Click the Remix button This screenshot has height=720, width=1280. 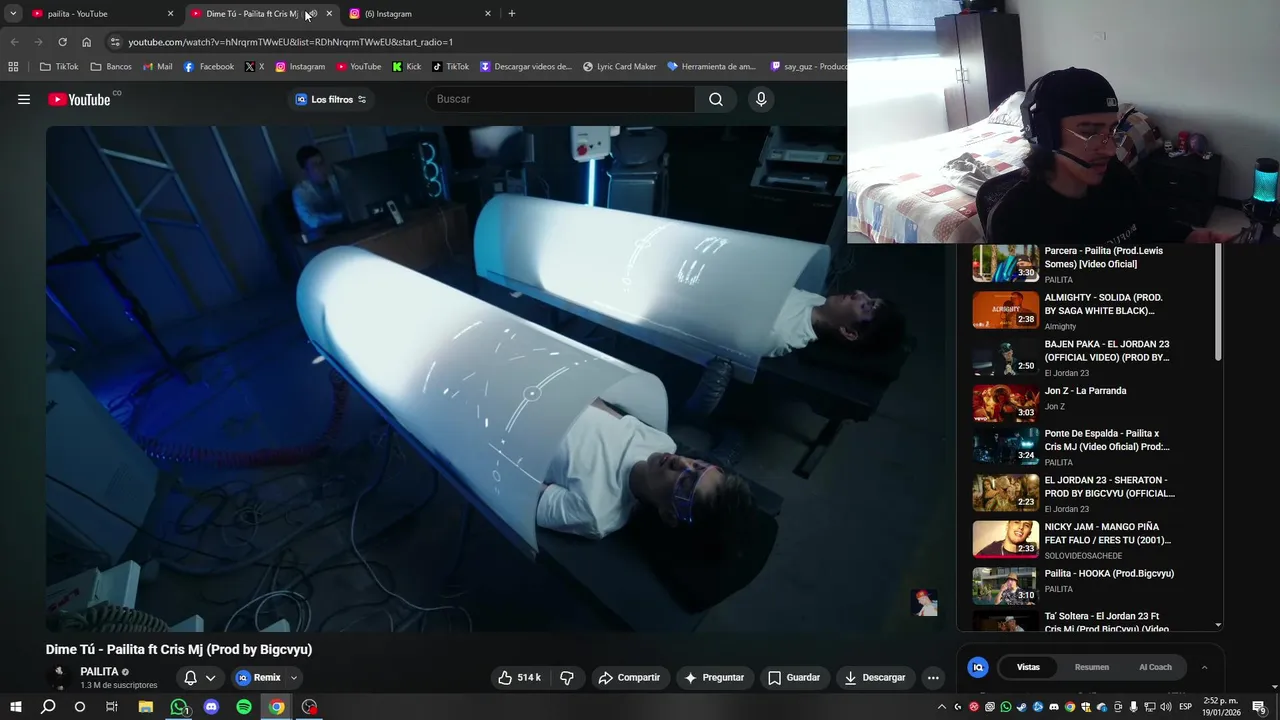(259, 677)
